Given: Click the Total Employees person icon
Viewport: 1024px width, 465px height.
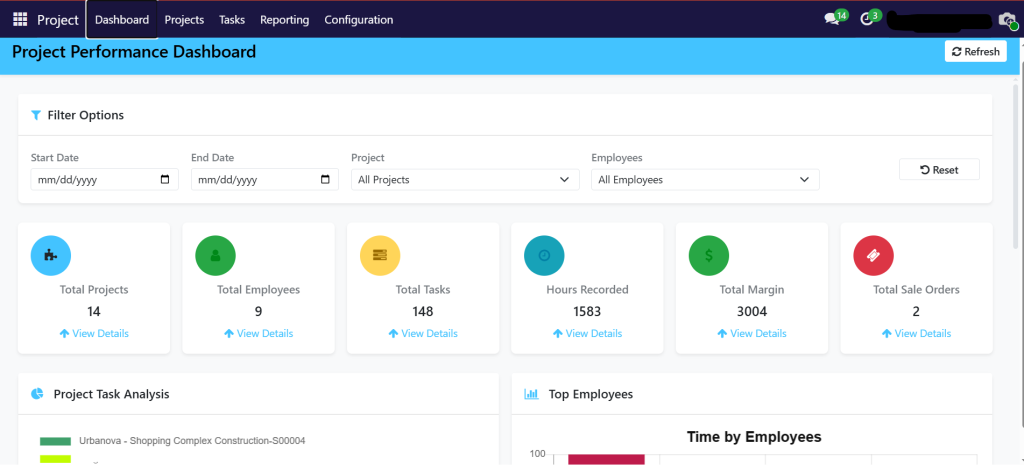Looking at the screenshot, I should 216,255.
